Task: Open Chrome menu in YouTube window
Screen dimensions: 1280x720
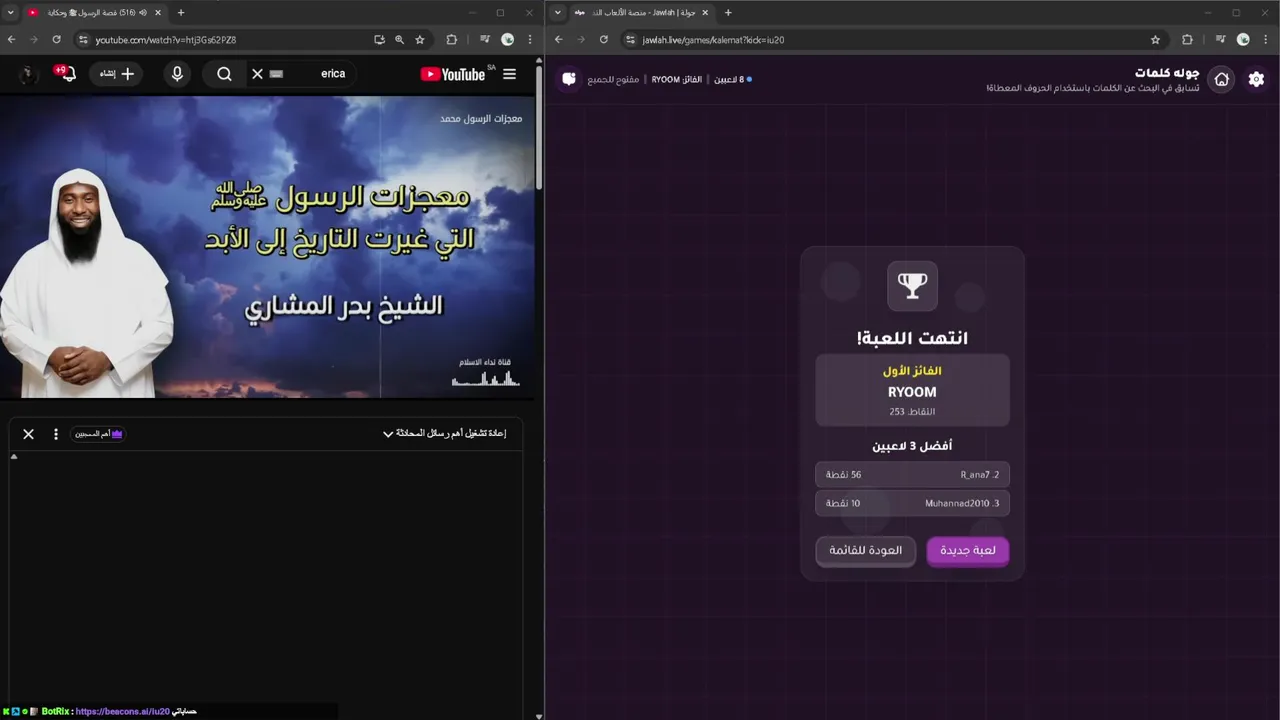Action: (530, 40)
